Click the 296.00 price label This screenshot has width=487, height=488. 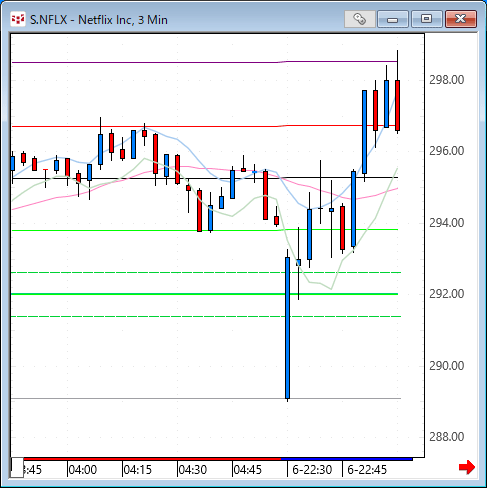[x=446, y=151]
